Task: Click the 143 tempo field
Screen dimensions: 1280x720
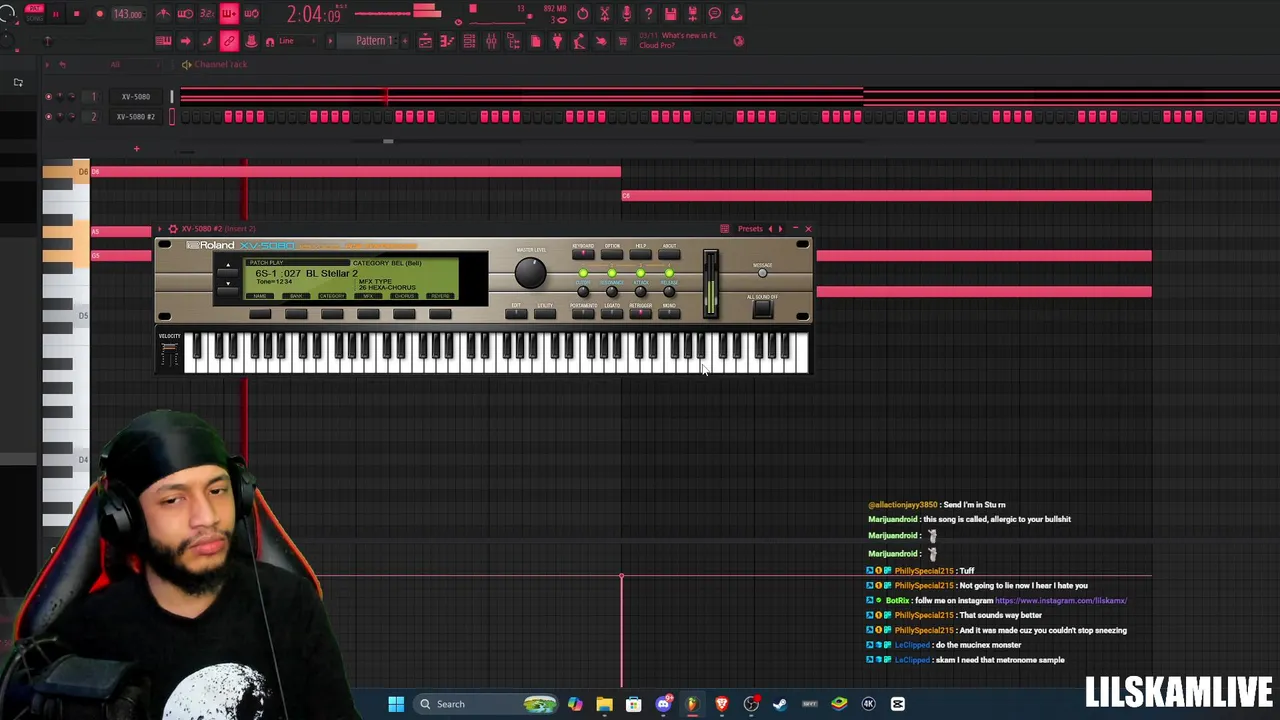Action: (128, 14)
